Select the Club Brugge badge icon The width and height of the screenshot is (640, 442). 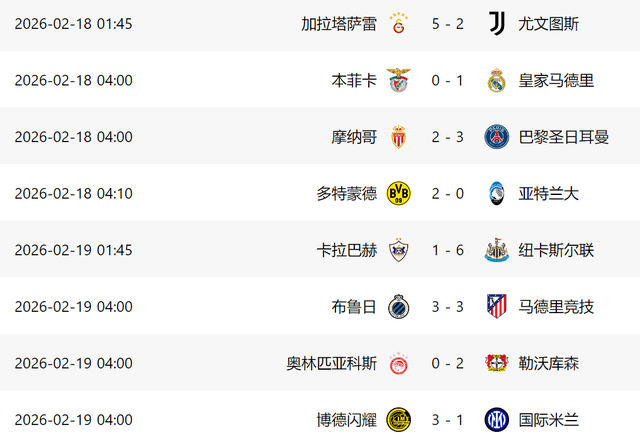pyautogui.click(x=398, y=307)
